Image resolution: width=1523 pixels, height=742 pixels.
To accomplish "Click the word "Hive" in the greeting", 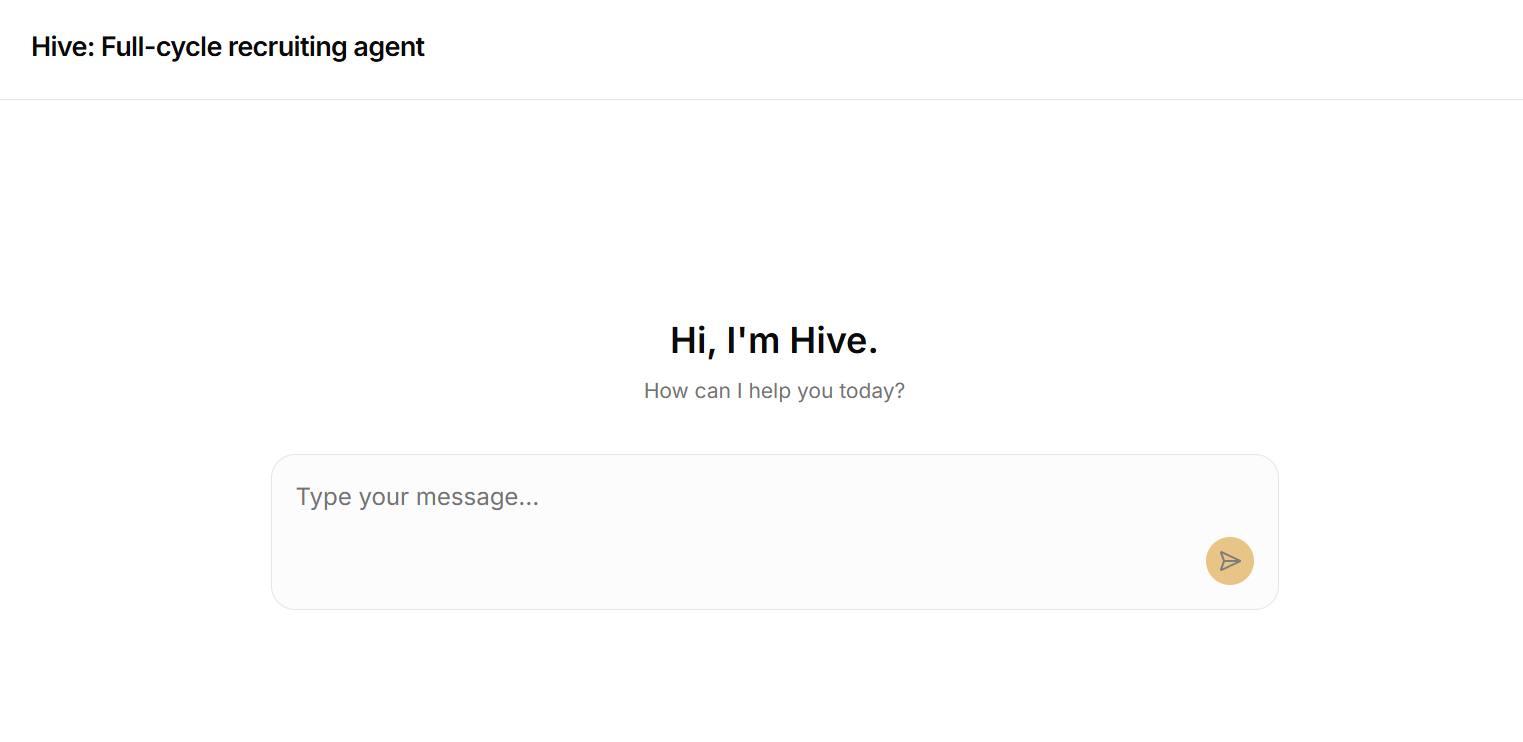I will (831, 341).
